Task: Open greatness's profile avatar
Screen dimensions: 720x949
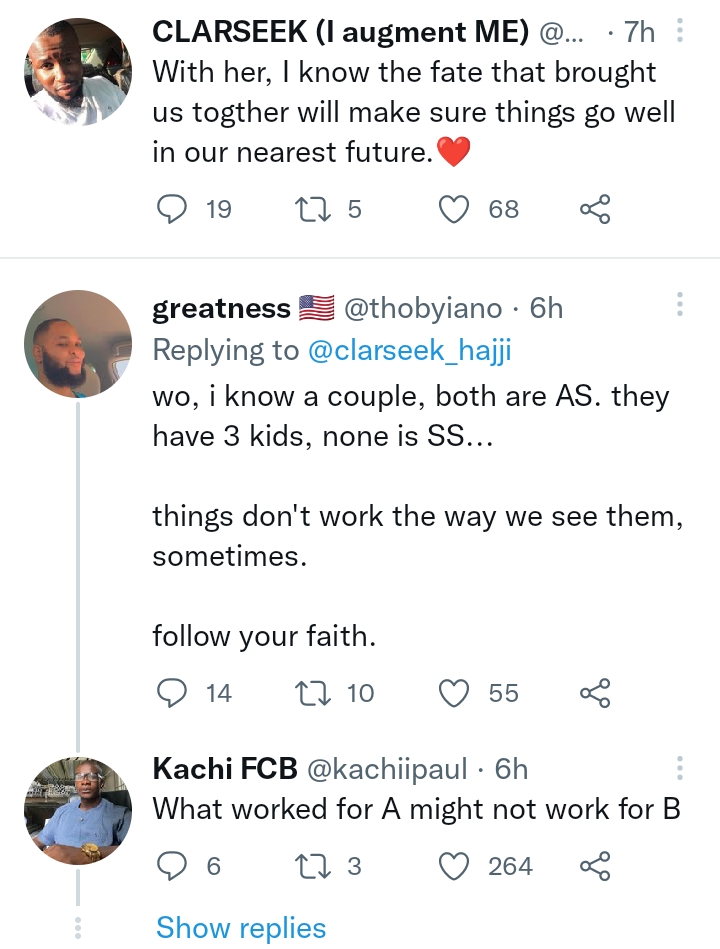Action: (x=77, y=344)
